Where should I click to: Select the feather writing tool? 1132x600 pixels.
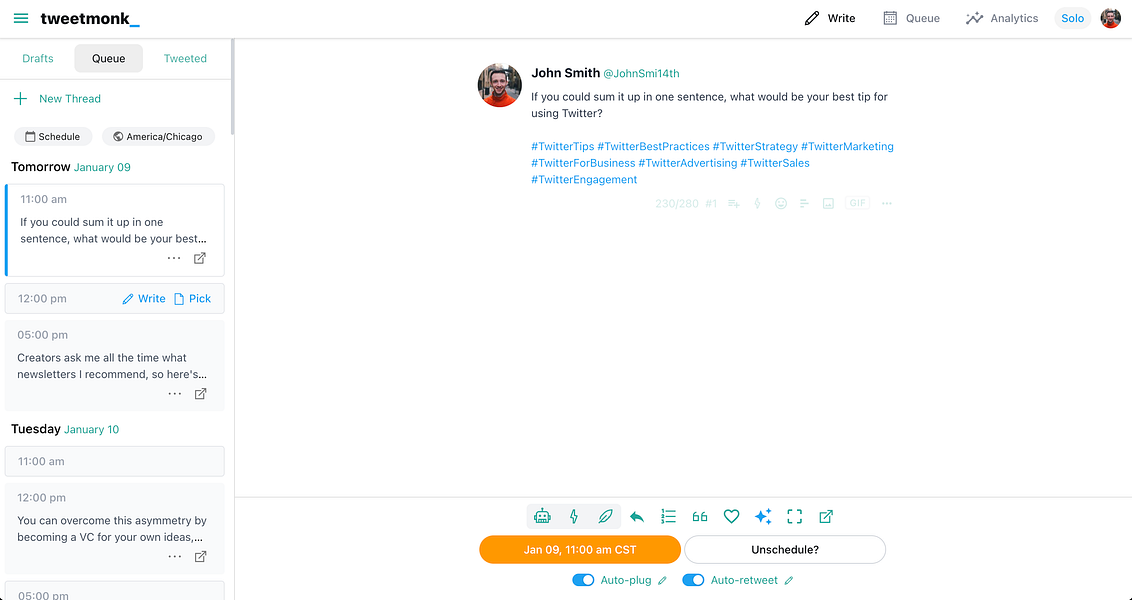coord(605,516)
